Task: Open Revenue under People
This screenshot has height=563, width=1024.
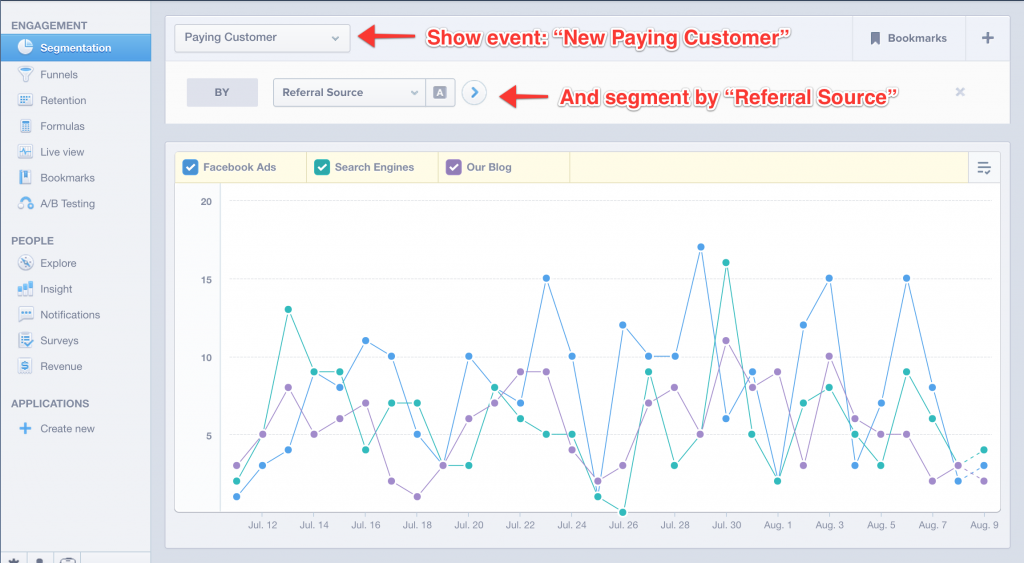Action: pyautogui.click(x=61, y=366)
